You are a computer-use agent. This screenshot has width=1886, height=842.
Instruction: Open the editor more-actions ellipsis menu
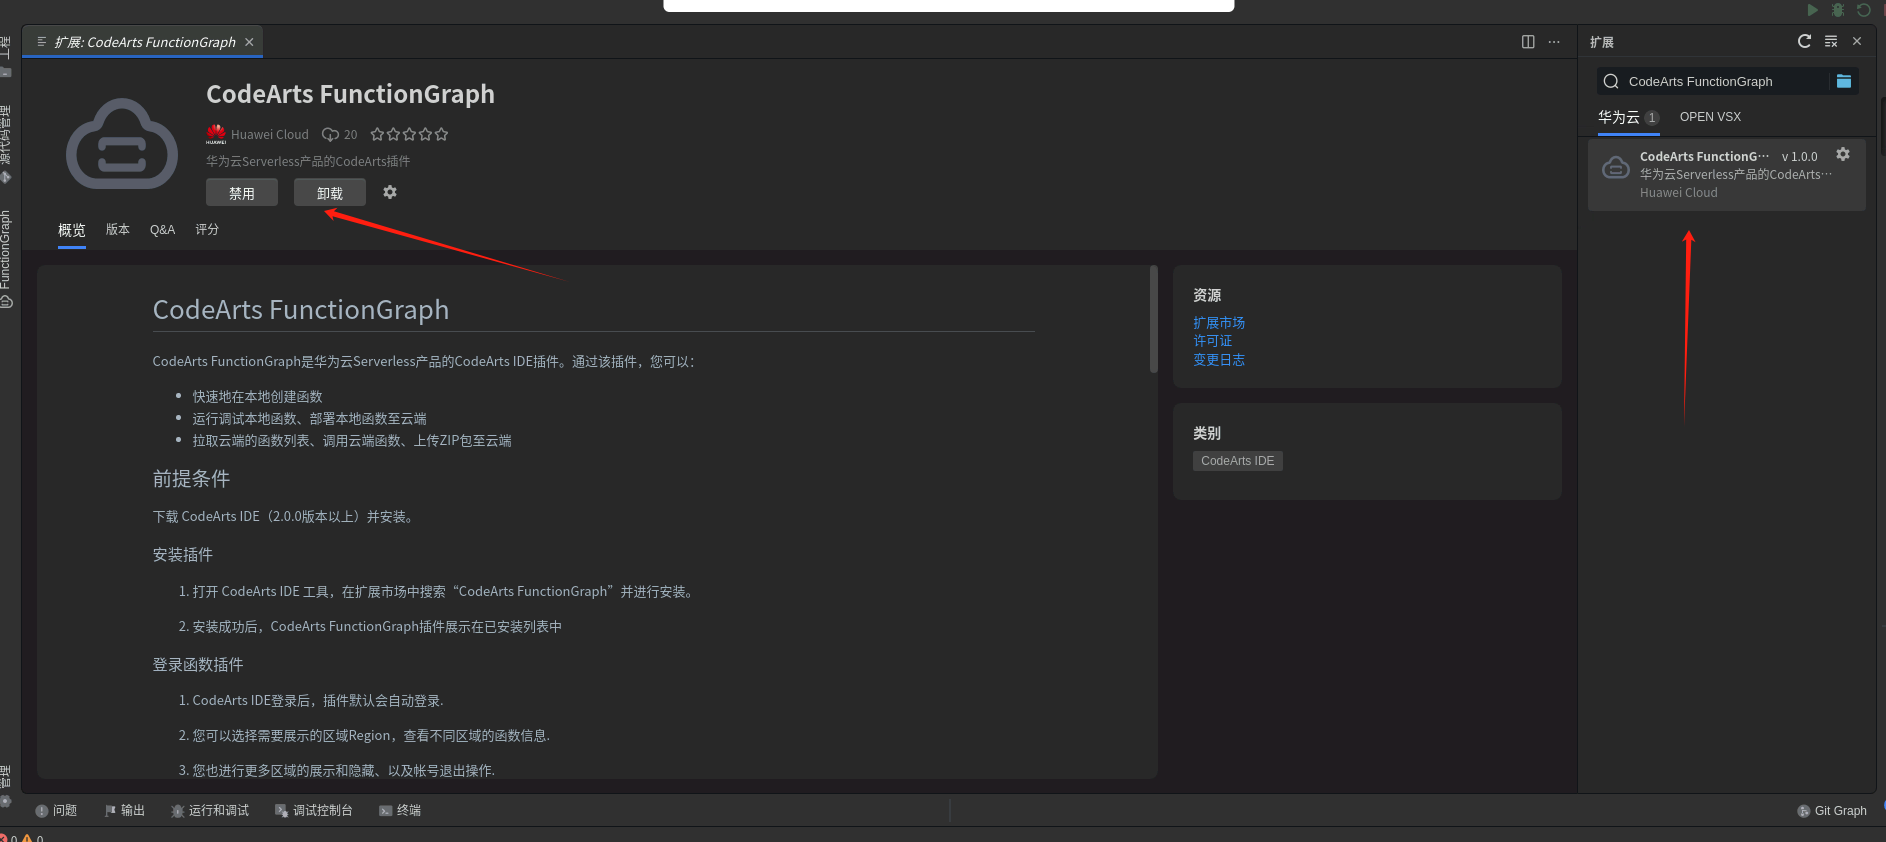[1554, 42]
